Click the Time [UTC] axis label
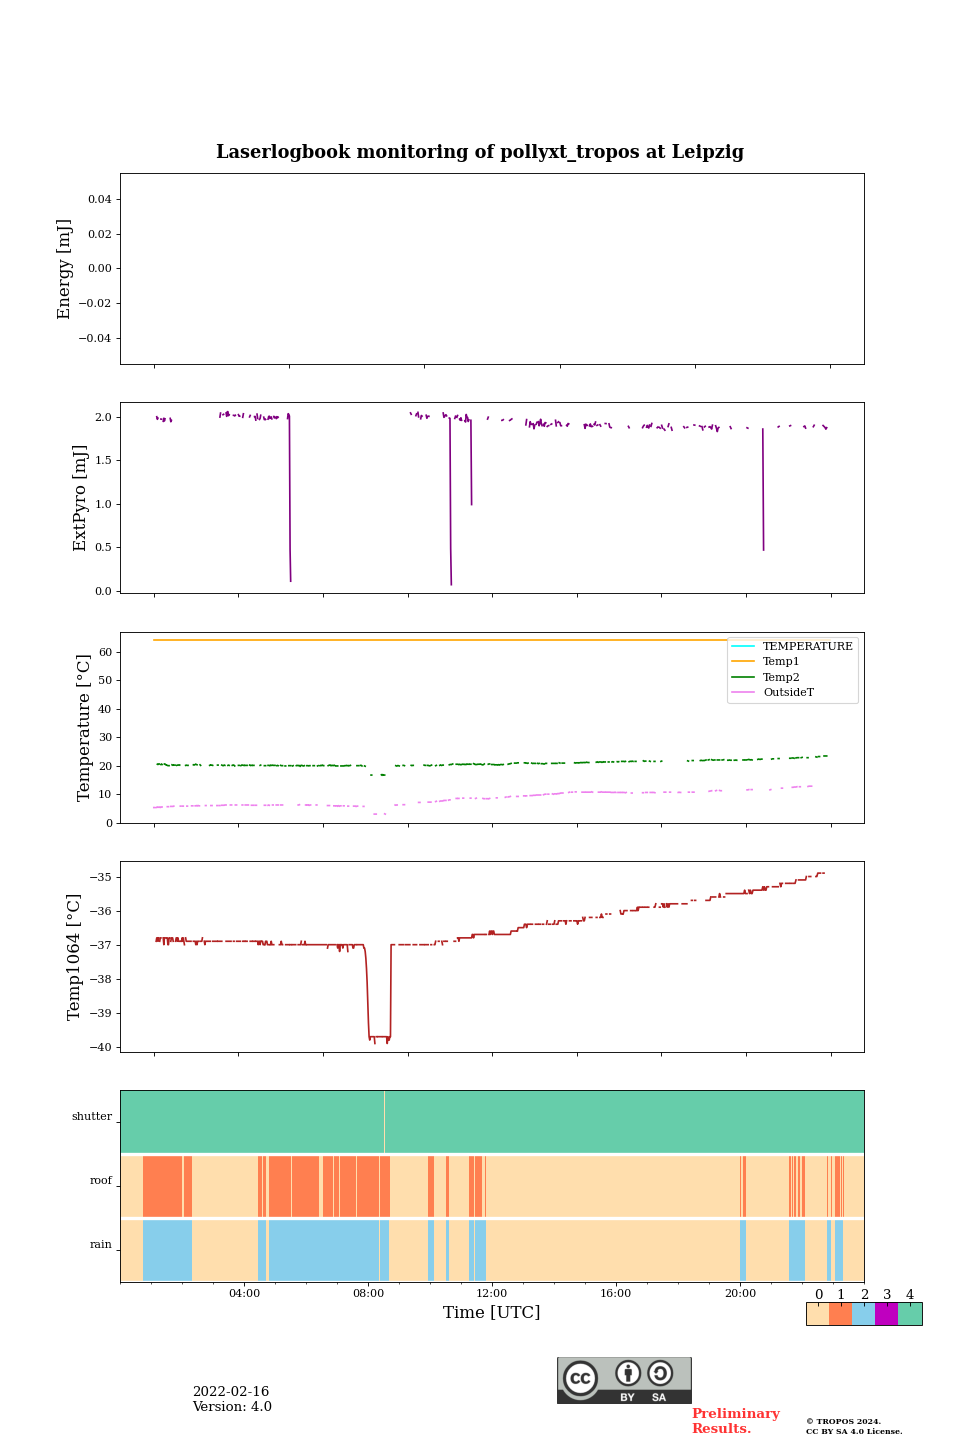This screenshot has width=960, height=1440. (x=491, y=1313)
